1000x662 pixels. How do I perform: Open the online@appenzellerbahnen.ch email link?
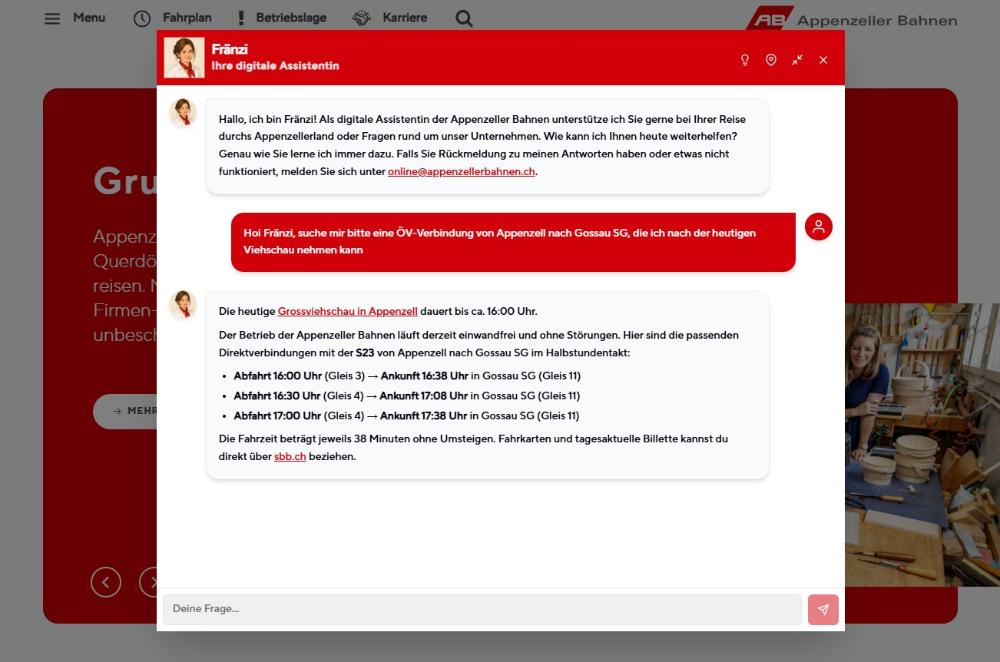[x=461, y=172]
